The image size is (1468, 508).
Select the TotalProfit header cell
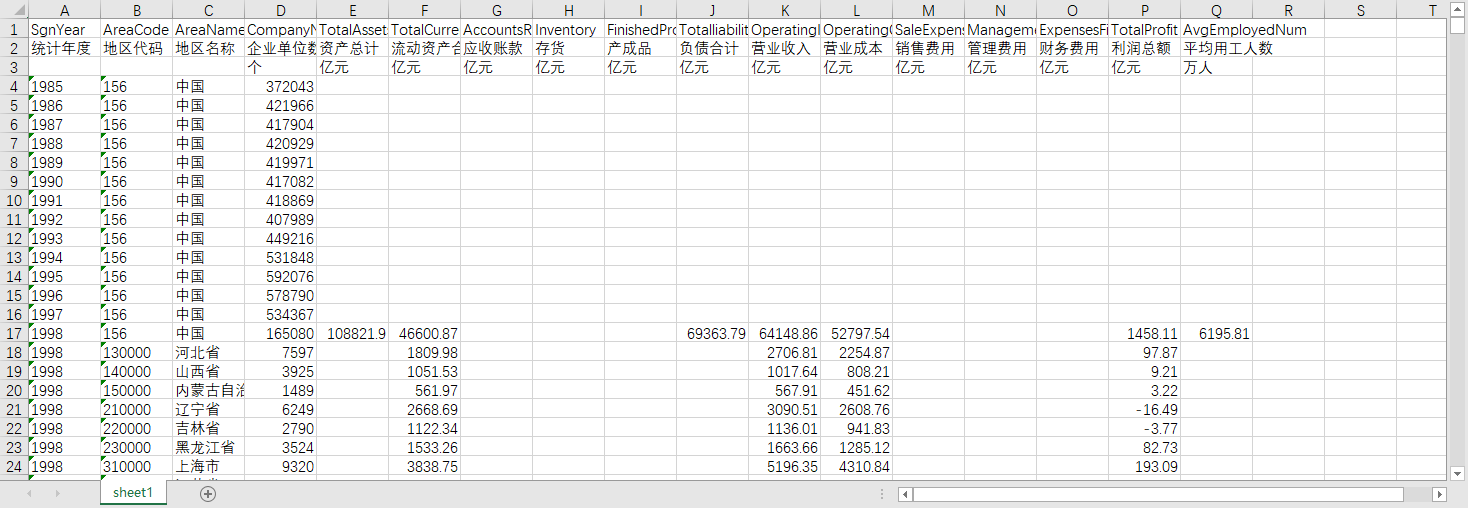tap(1145, 29)
